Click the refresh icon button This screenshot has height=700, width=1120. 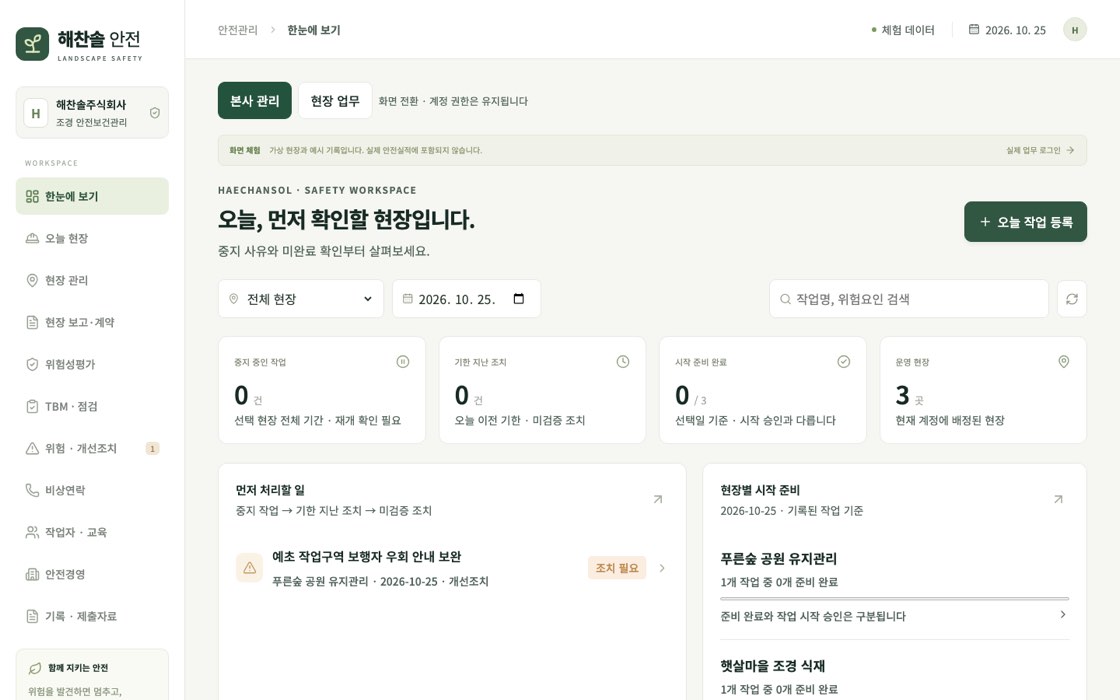[1071, 299]
